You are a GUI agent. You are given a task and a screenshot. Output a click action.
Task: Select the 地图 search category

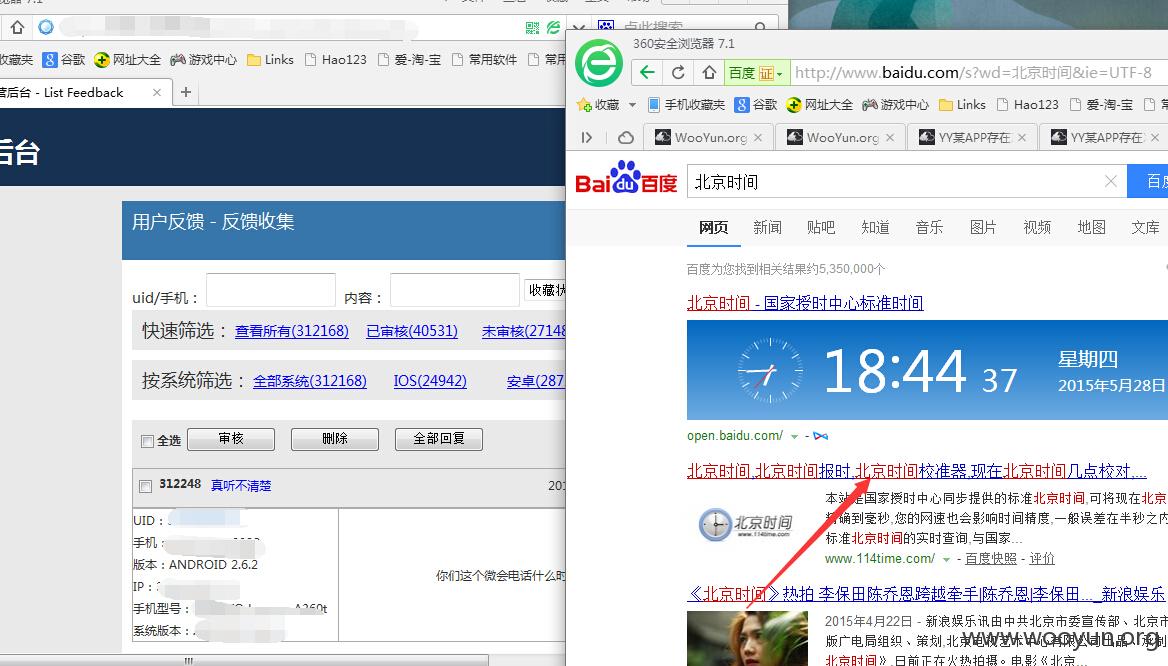tap(1091, 227)
